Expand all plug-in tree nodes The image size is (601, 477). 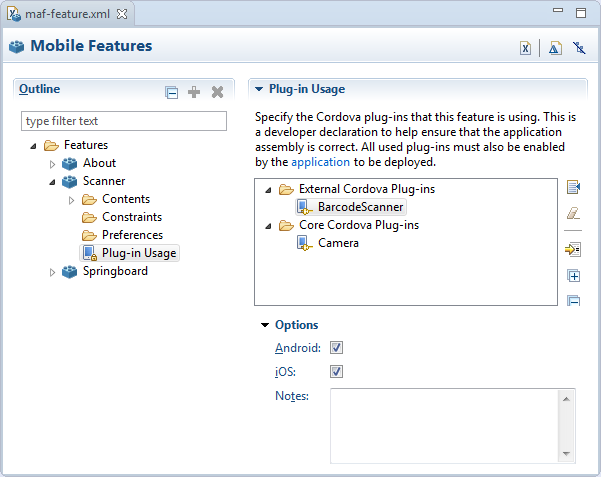[574, 276]
